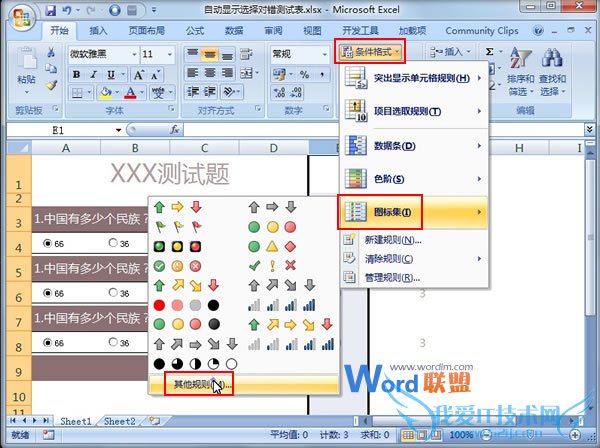
Task: Toggle Italic formatting
Action: click(94, 74)
